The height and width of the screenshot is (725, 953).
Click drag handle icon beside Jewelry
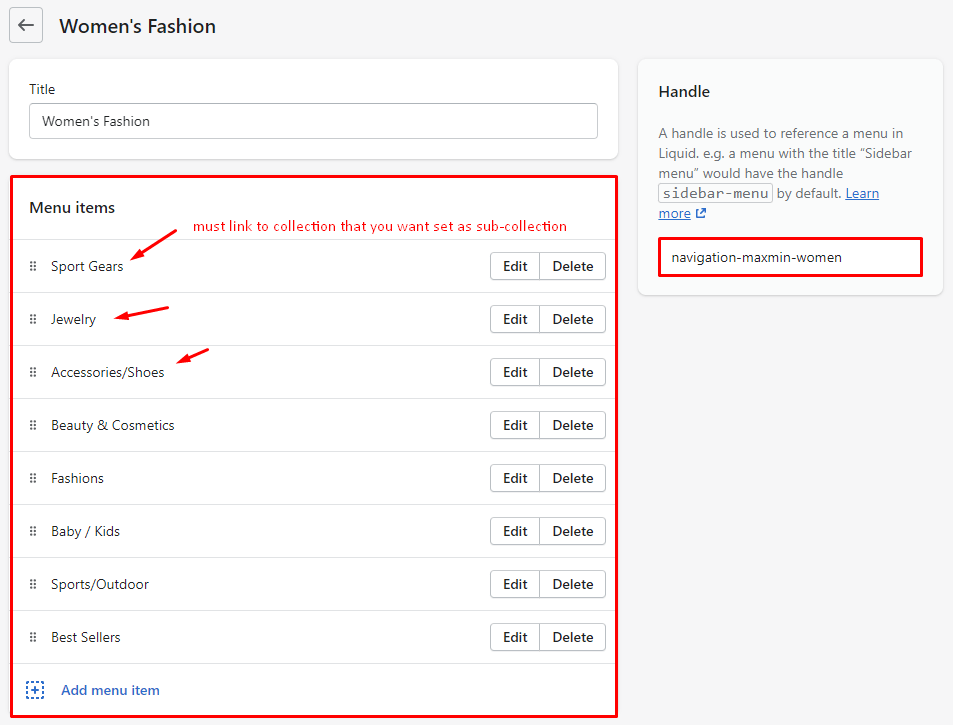(33, 320)
